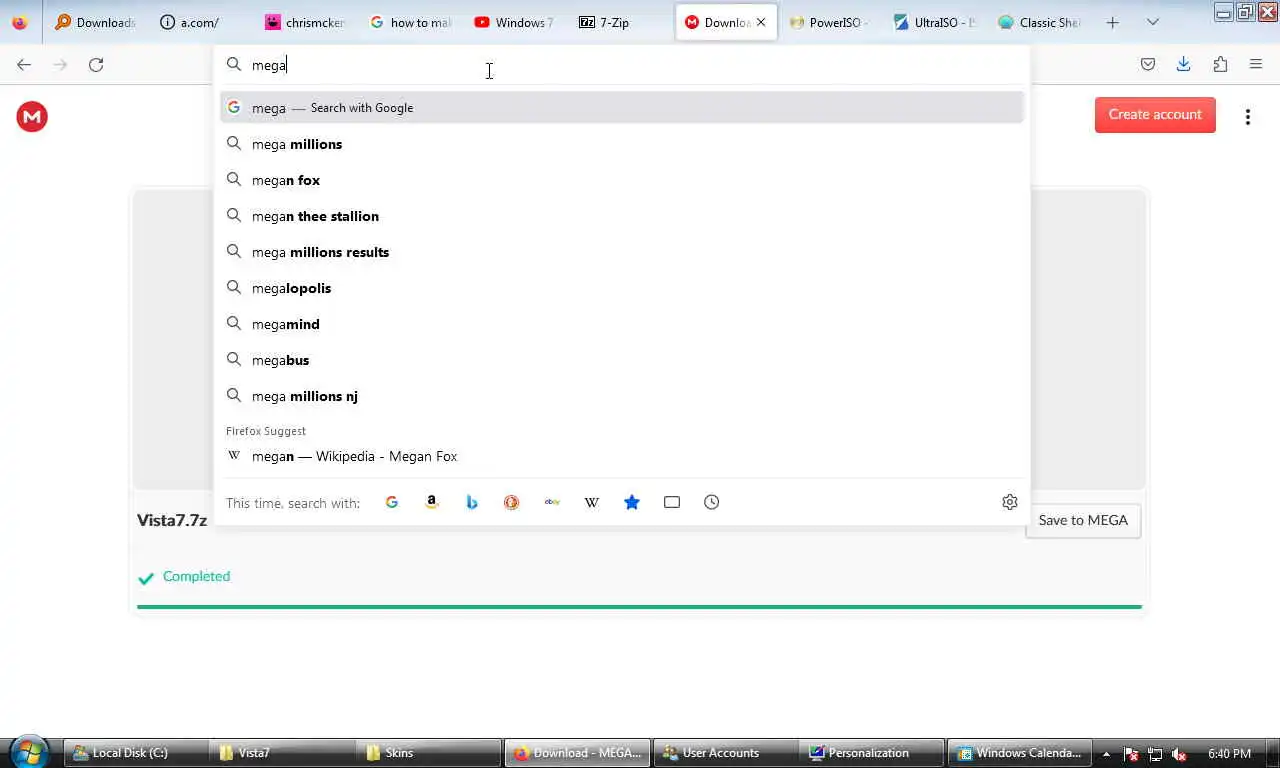This screenshot has height=768, width=1280.
Task: Search bookmarks using the star icon
Action: 632,502
